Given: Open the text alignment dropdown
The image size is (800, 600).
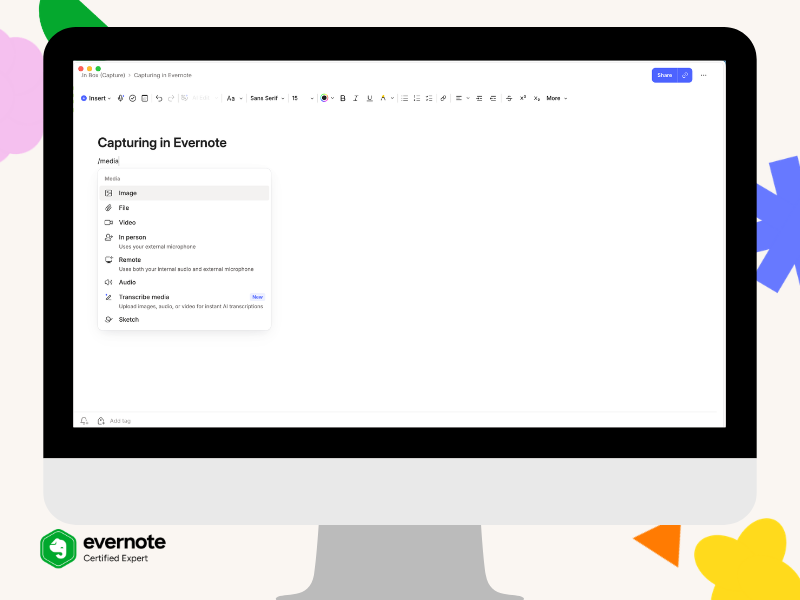Looking at the screenshot, I should click(462, 98).
